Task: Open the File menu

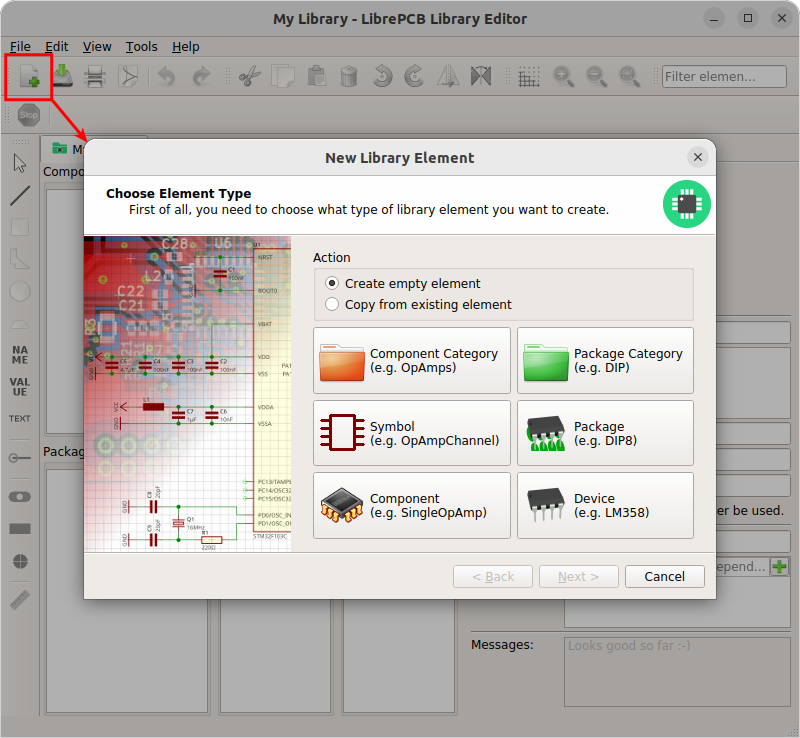Action: point(20,46)
